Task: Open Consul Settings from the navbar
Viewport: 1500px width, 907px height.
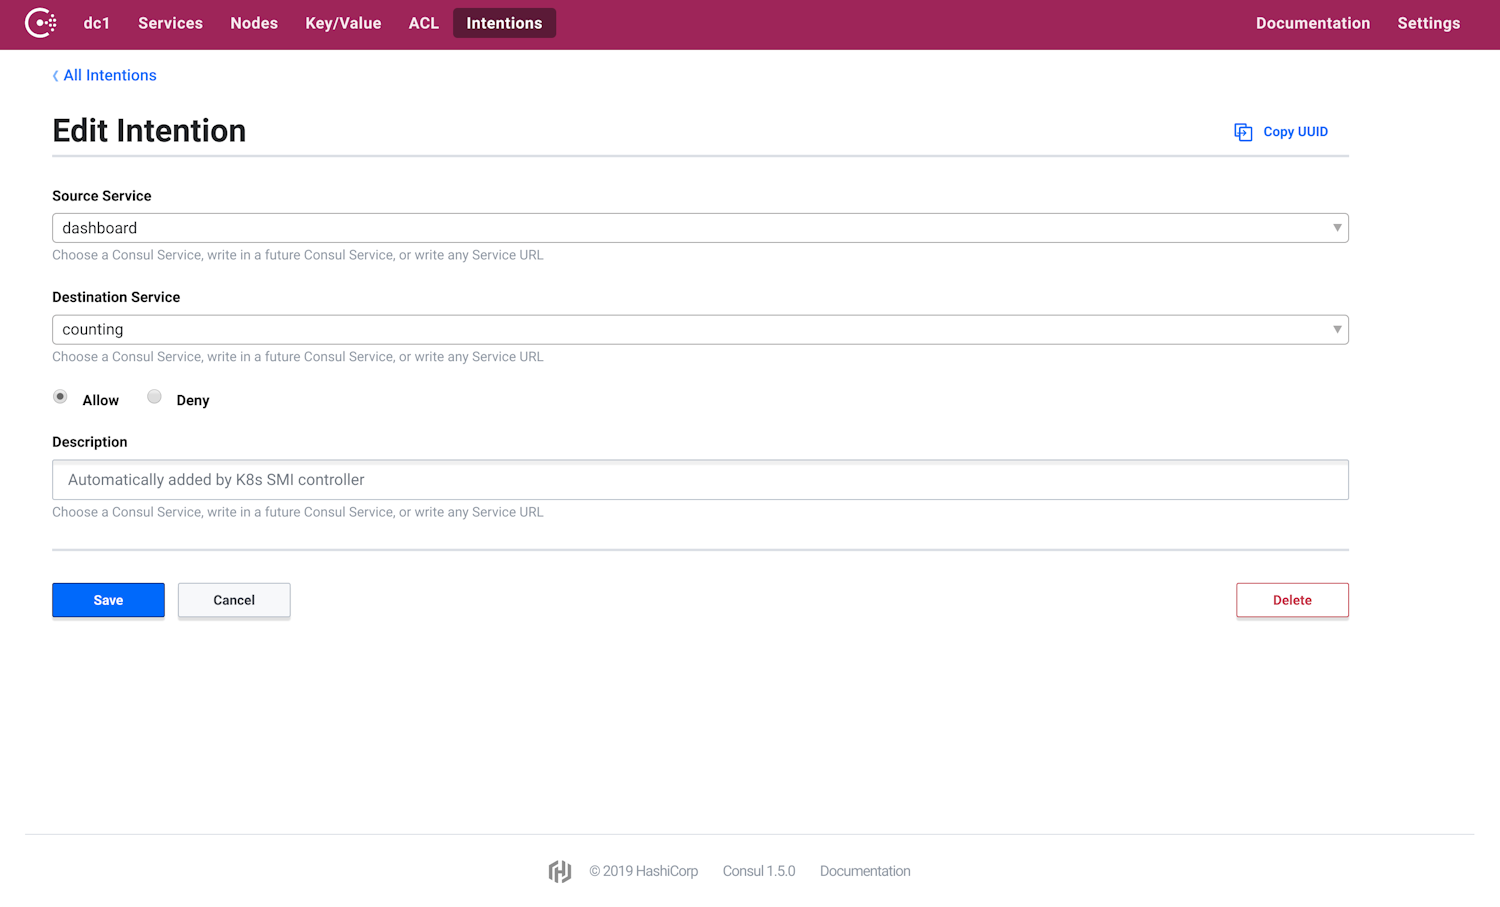Action: coord(1429,22)
